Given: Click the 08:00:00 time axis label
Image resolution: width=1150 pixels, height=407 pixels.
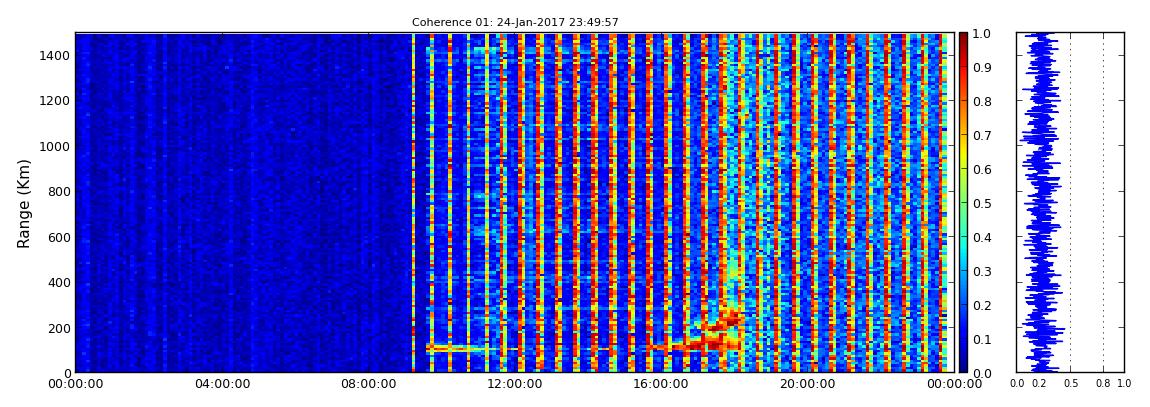Looking at the screenshot, I should tap(367, 384).
